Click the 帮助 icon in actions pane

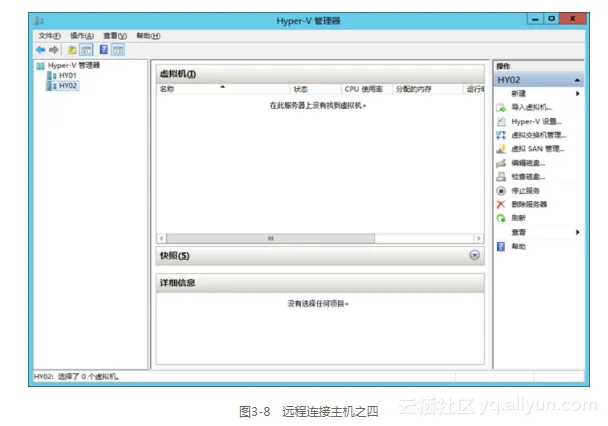[x=501, y=246]
